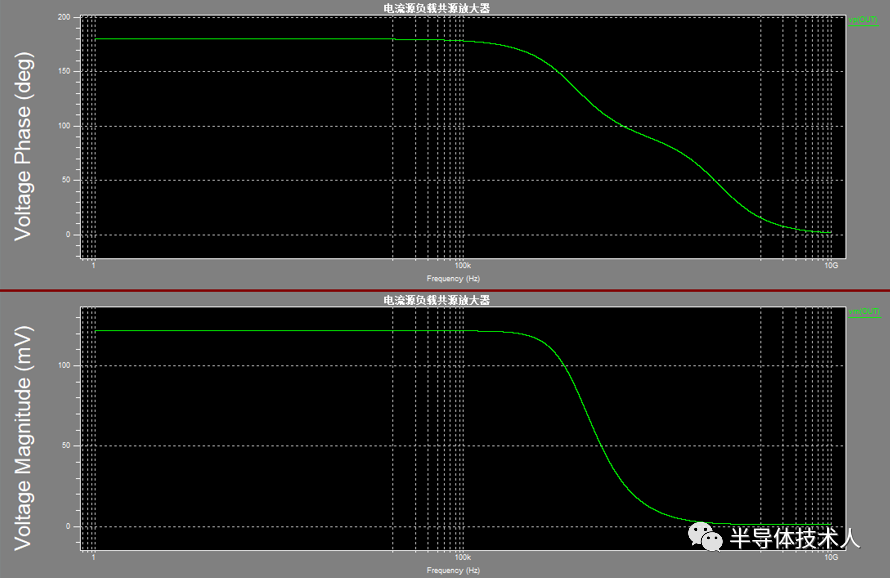This screenshot has height=578, width=890.
Task: Click the Frequency (Hz) label under magnitude plot
Action: [453, 571]
